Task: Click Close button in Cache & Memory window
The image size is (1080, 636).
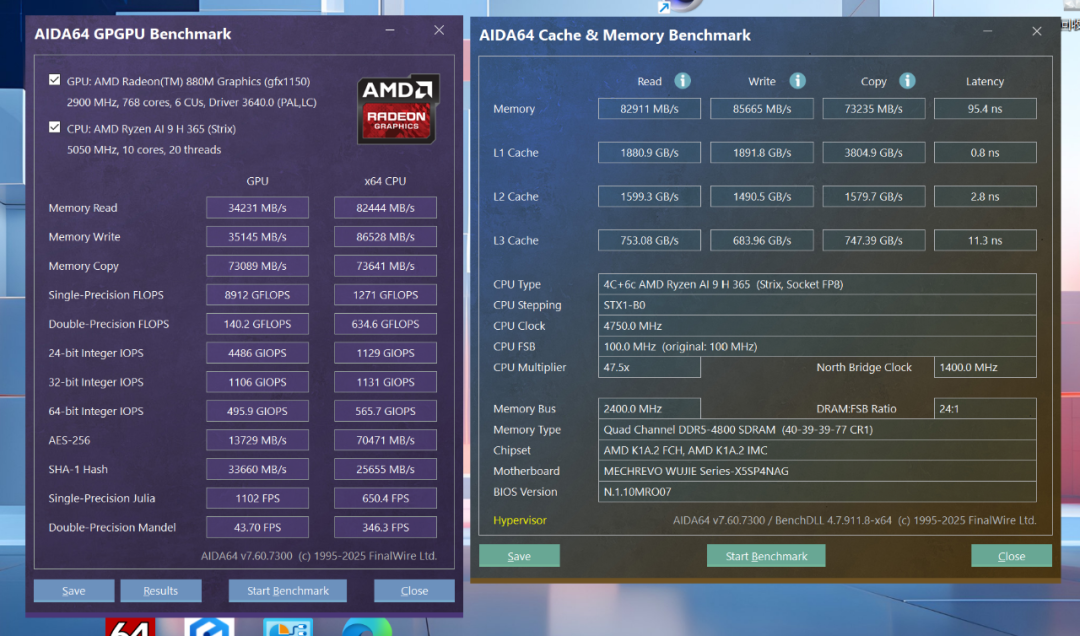Action: pyautogui.click(x=1011, y=556)
